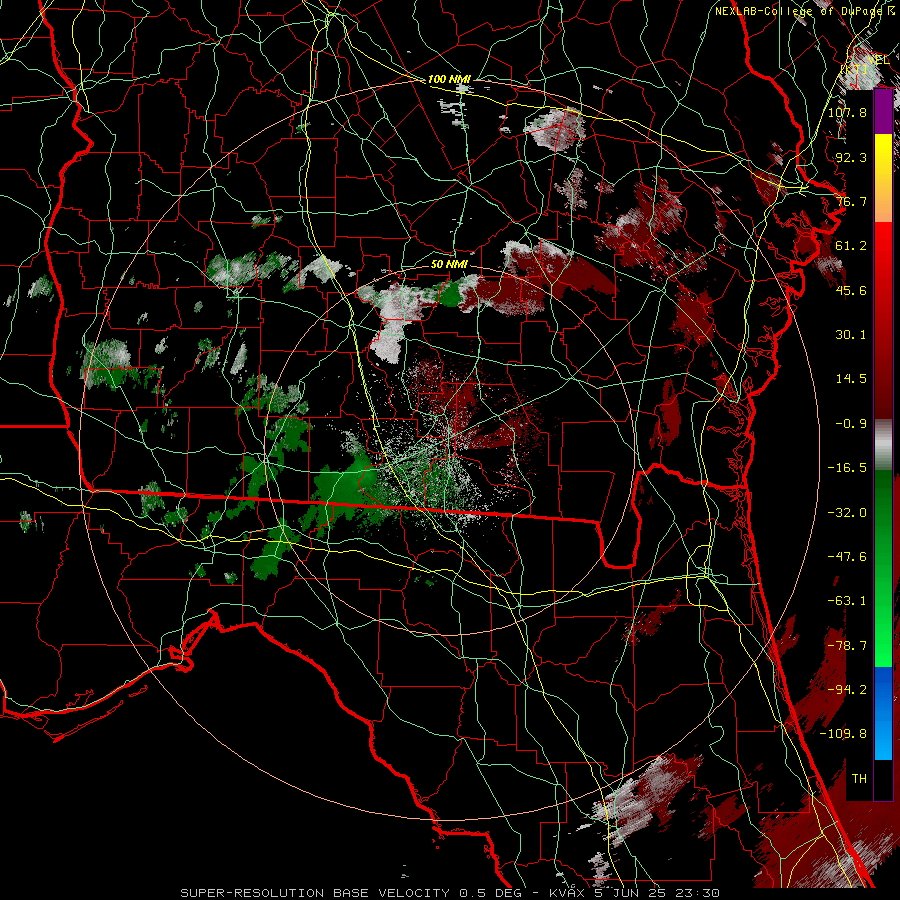Image resolution: width=900 pixels, height=900 pixels.
Task: Click the "5 JUN 25 23:30" timestamp
Action: [658, 893]
